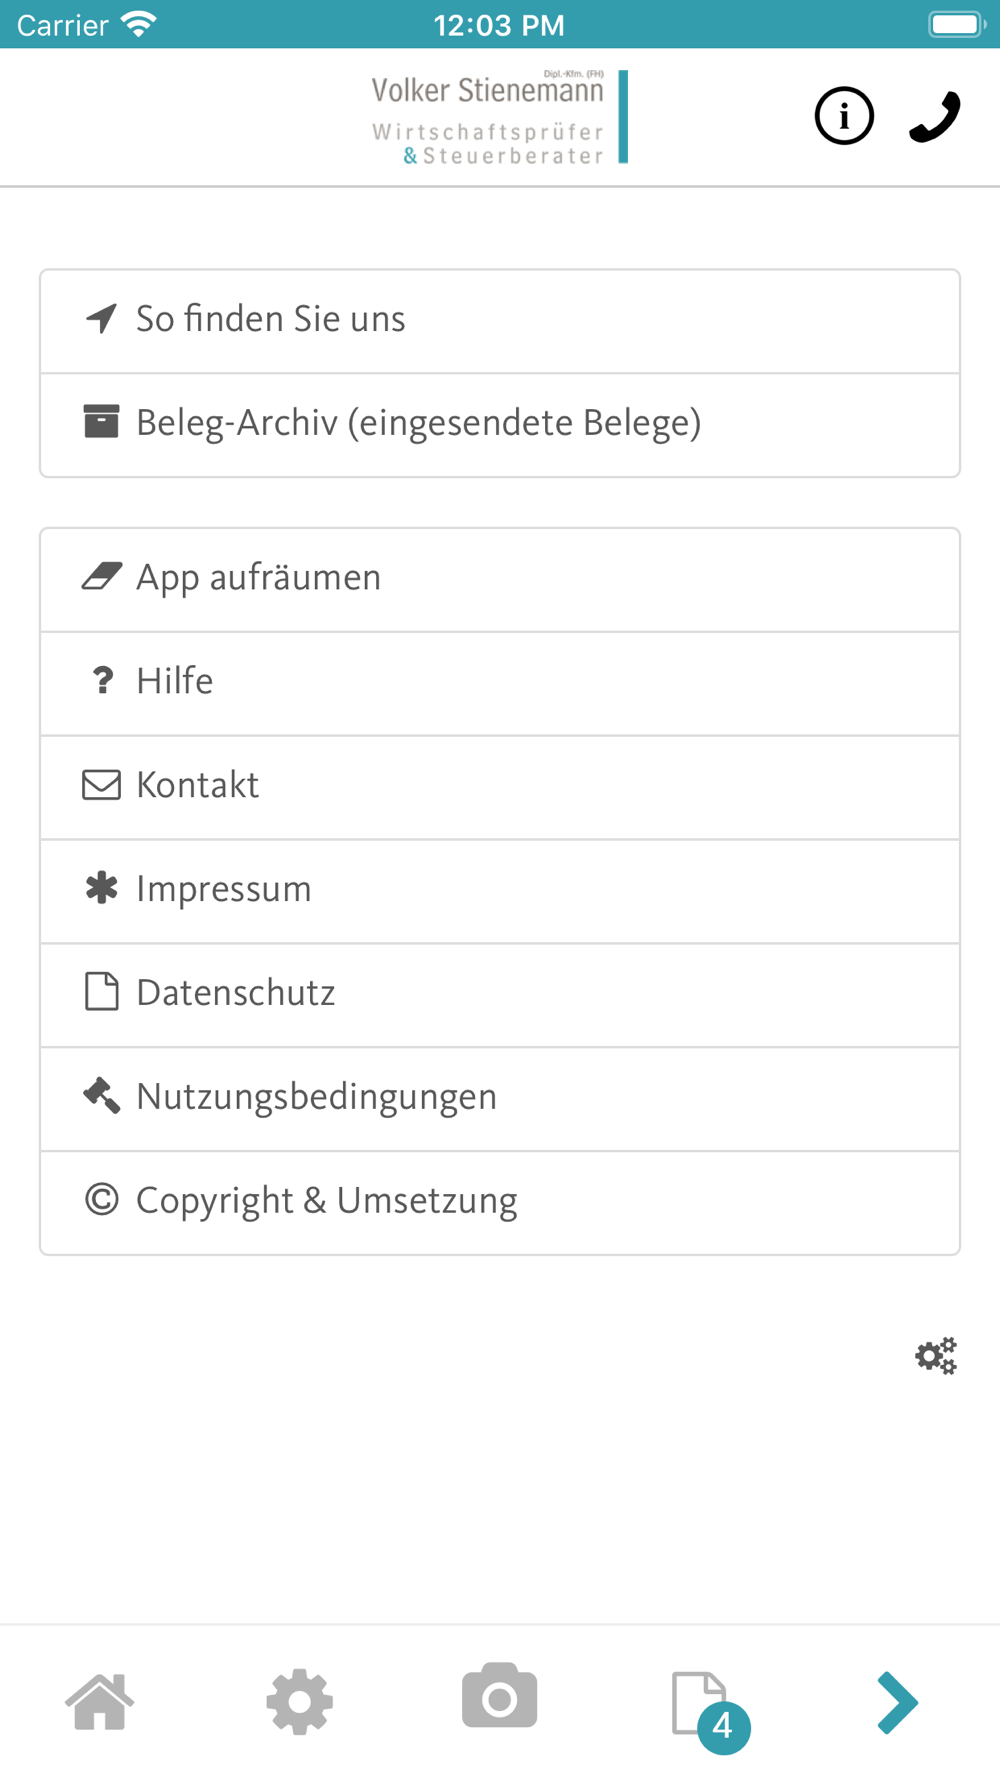Open Datenschutz information
Viewport: 1000px width, 1778px height.
pyautogui.click(x=500, y=994)
